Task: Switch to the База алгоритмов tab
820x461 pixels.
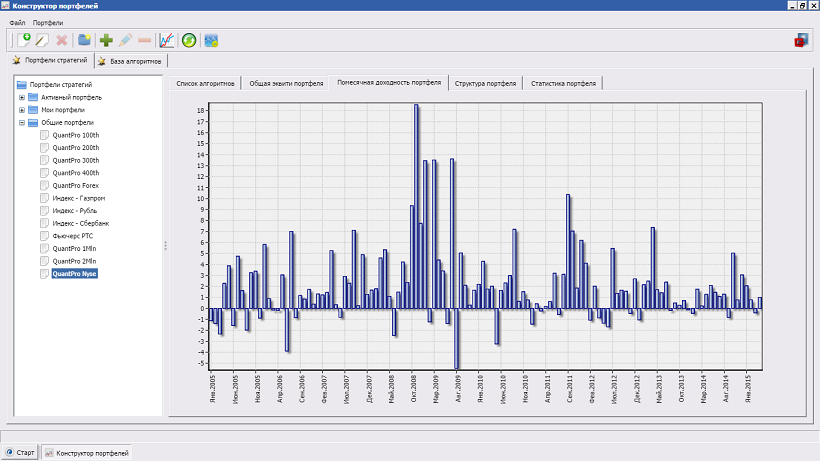Action: 130,61
